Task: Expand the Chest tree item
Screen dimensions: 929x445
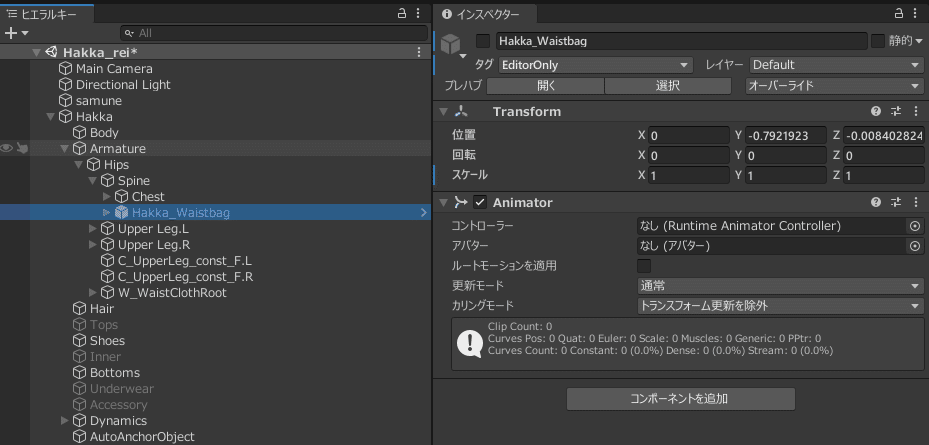Action: (x=107, y=196)
